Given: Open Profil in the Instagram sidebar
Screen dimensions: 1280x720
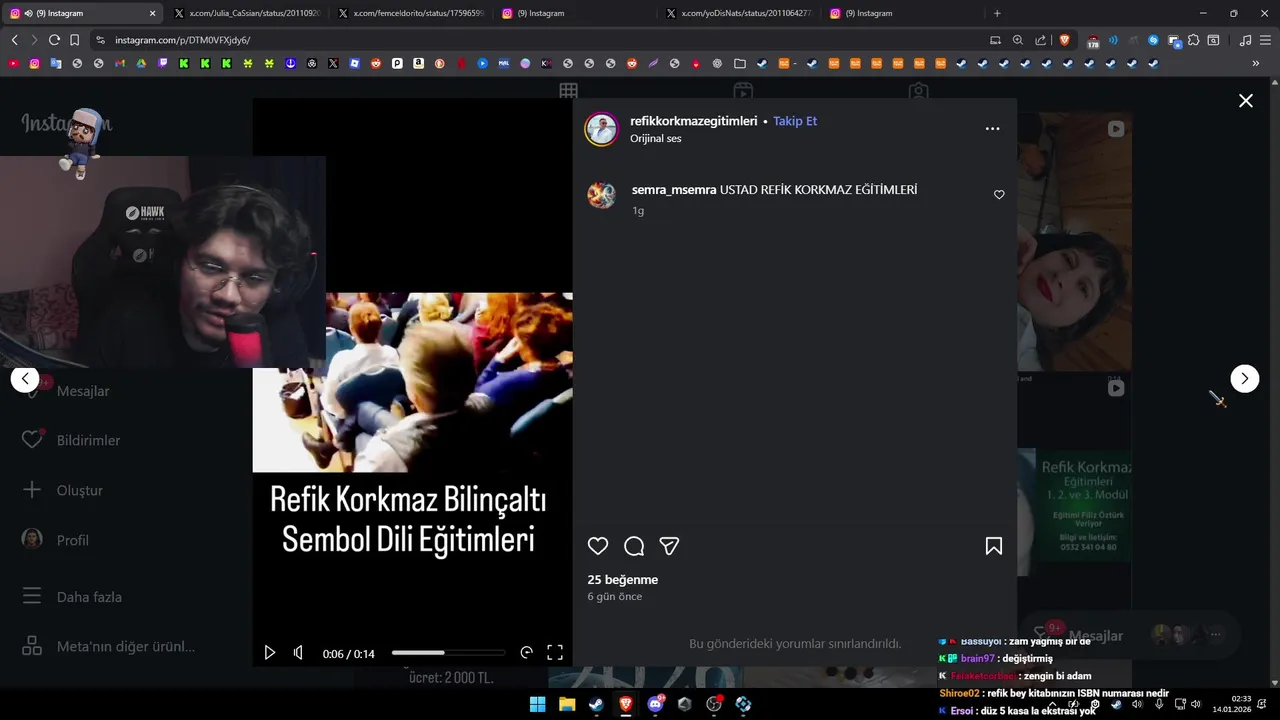Looking at the screenshot, I should (58, 540).
